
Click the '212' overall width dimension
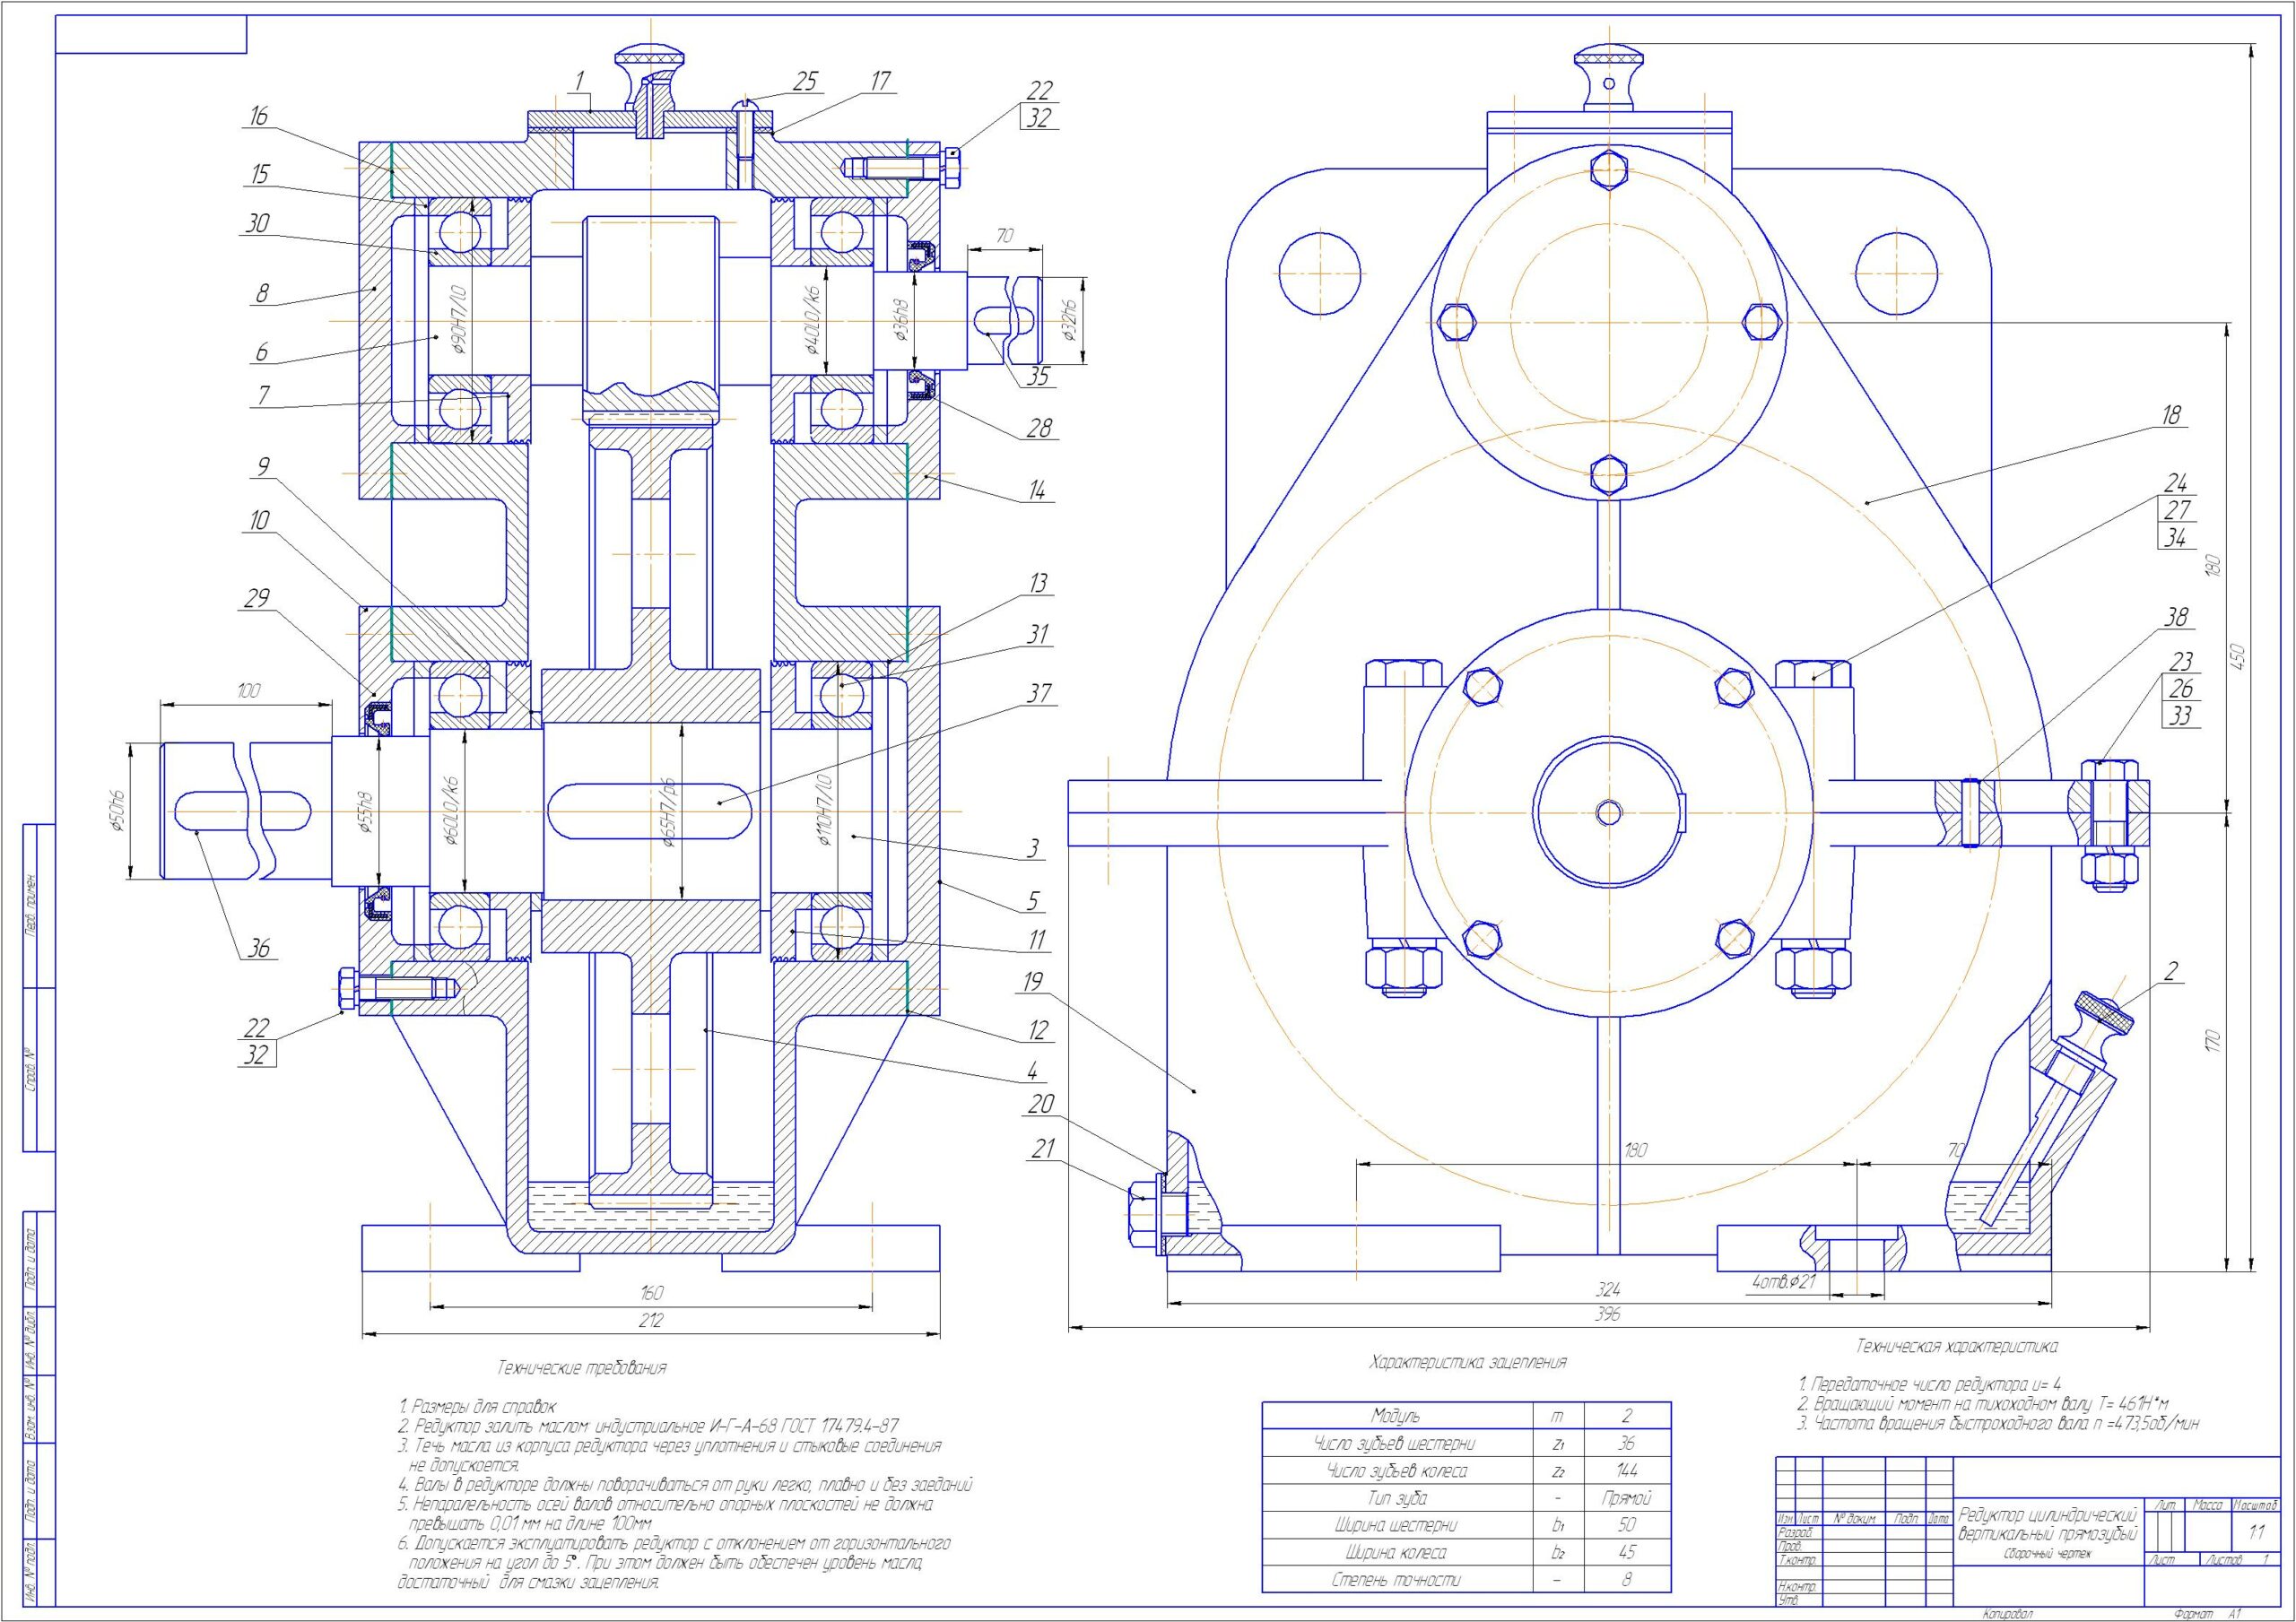pyautogui.click(x=651, y=1321)
